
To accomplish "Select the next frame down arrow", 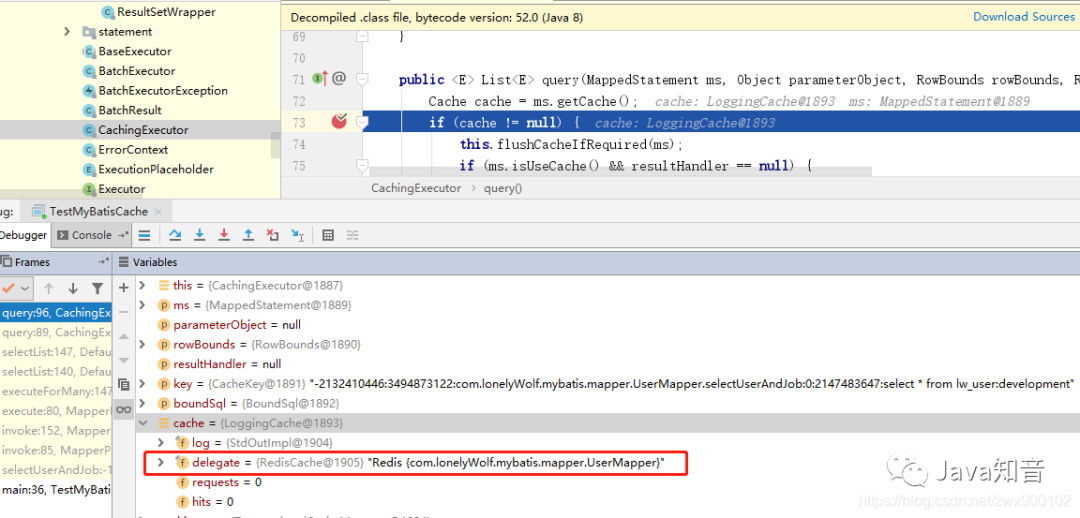I will [73, 288].
